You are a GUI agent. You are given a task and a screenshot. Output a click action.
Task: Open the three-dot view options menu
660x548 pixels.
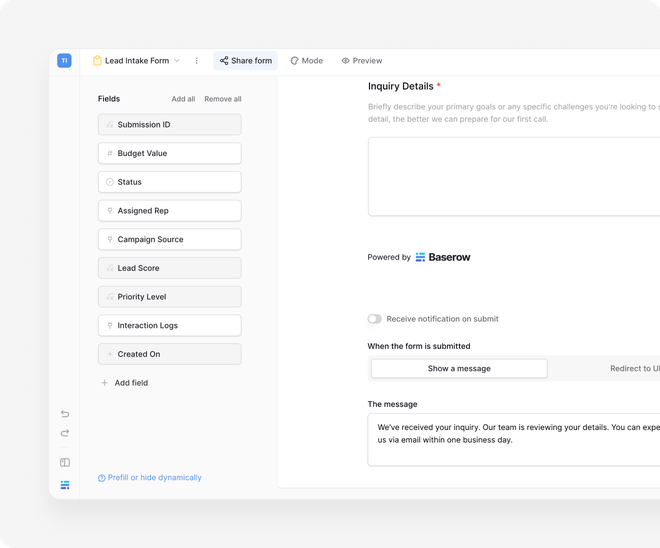pos(196,61)
